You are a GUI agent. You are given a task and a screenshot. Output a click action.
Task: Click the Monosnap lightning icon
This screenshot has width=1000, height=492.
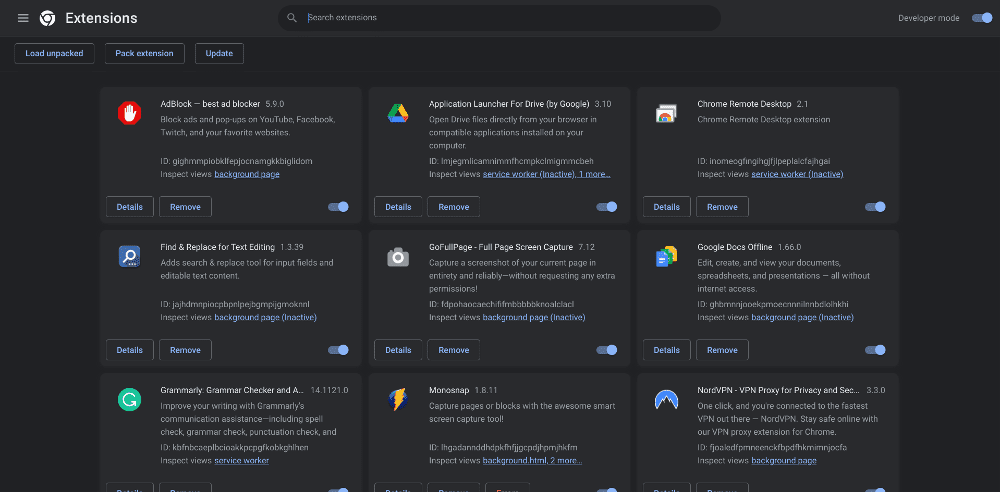(x=398, y=400)
